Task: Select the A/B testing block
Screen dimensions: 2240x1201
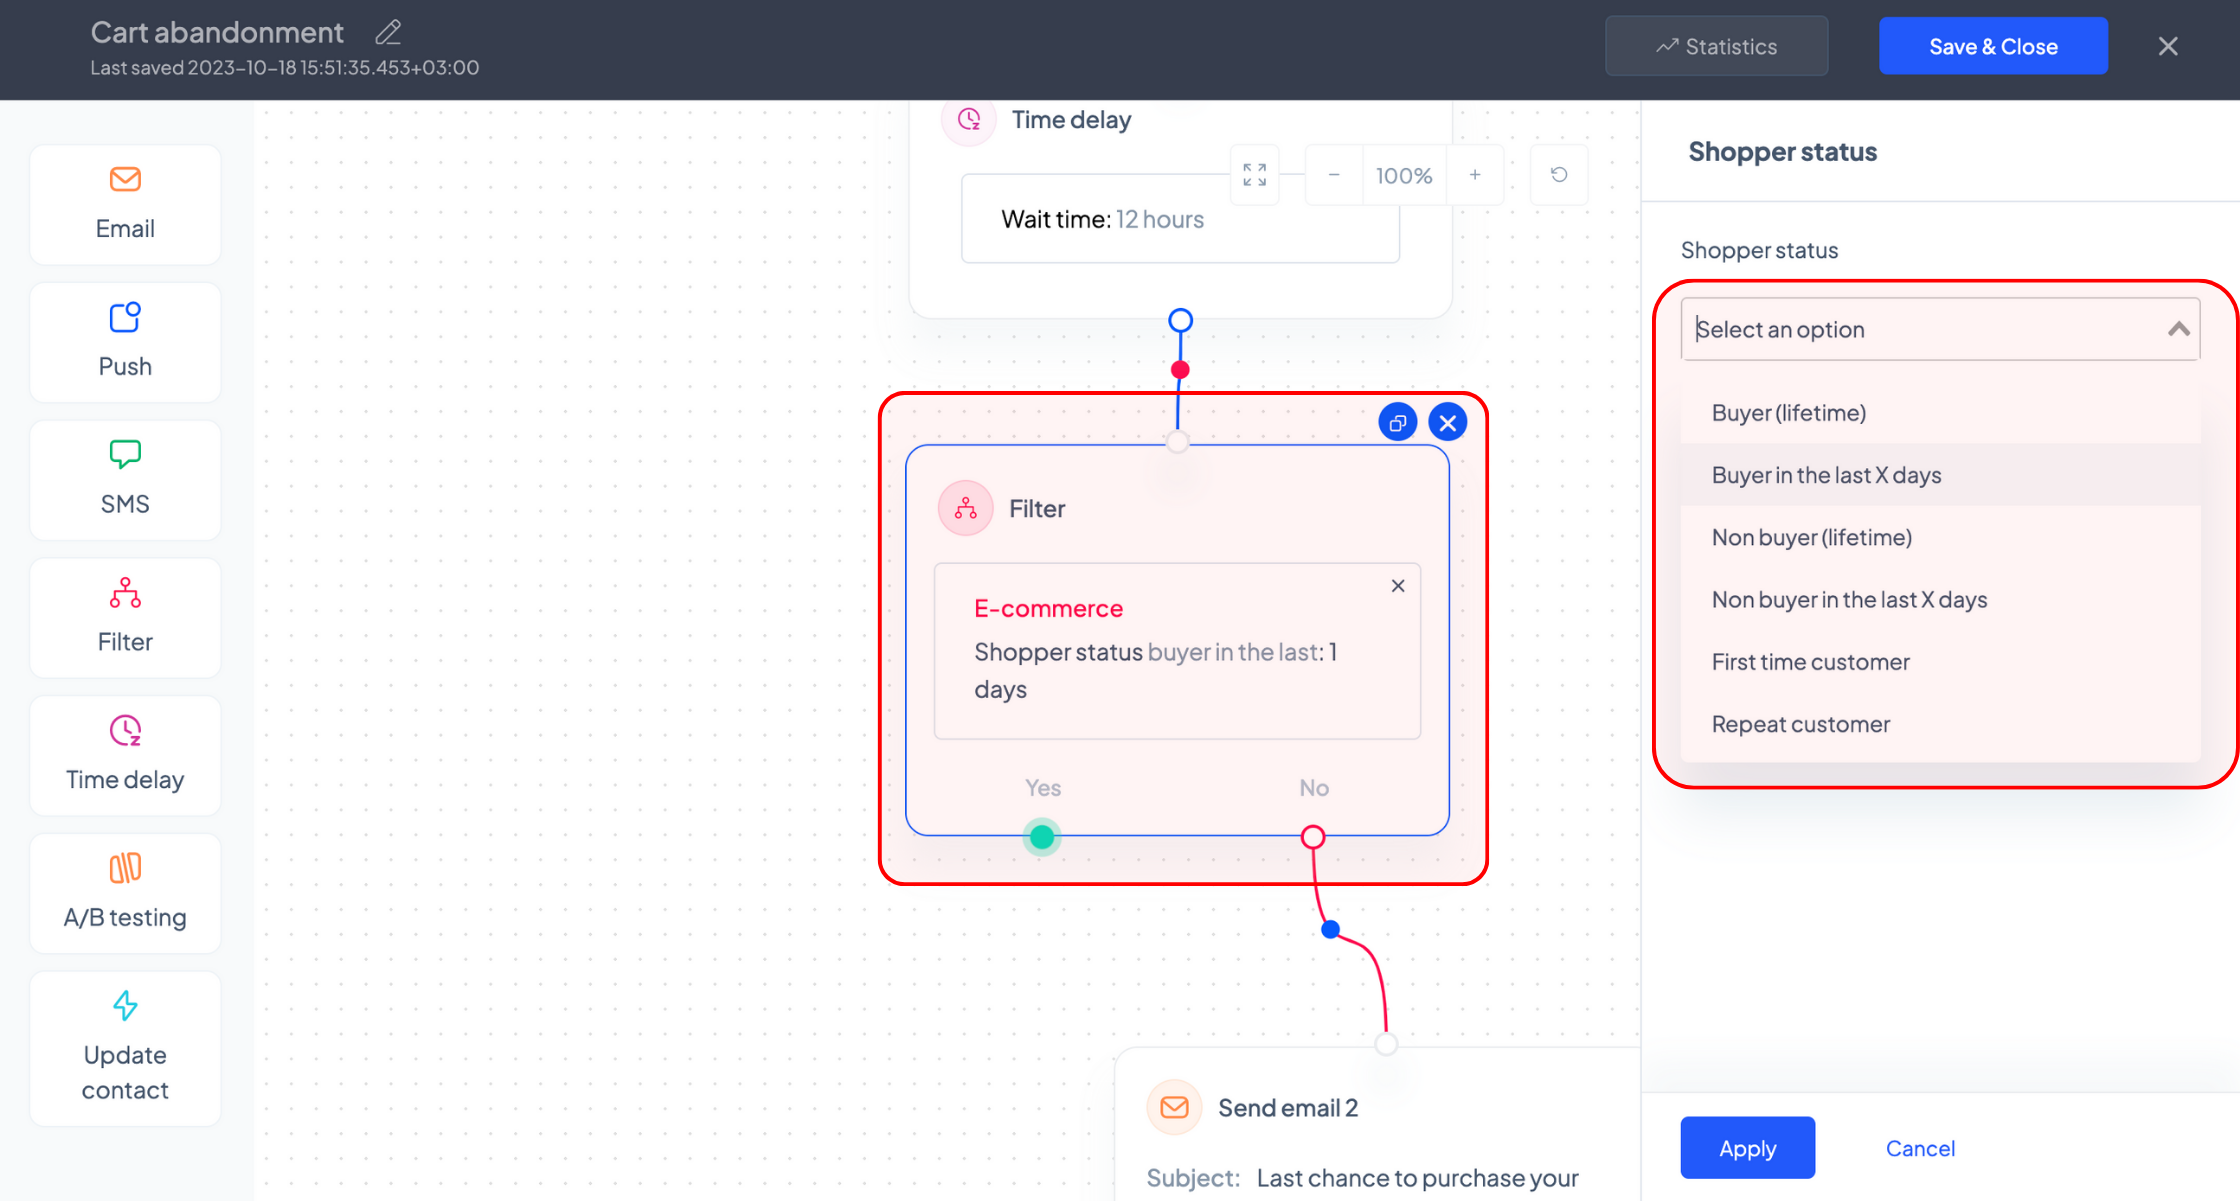Action: tap(125, 893)
